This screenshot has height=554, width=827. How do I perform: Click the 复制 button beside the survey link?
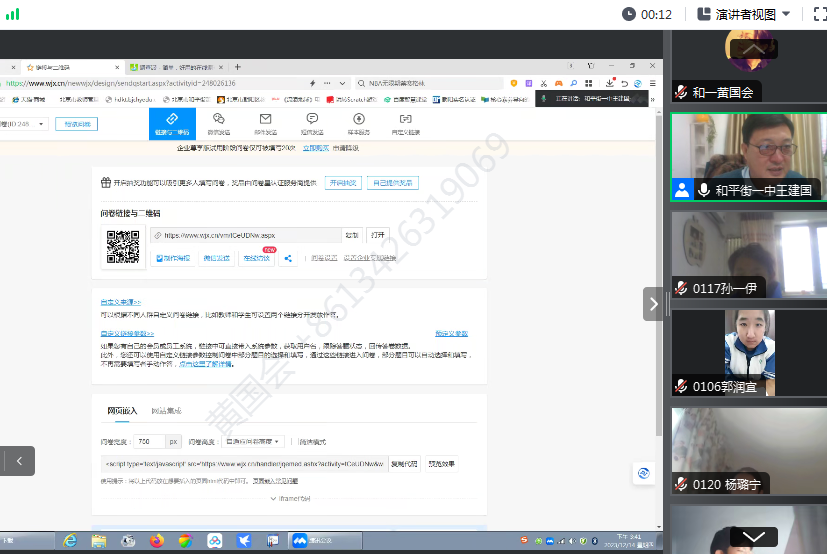point(352,235)
